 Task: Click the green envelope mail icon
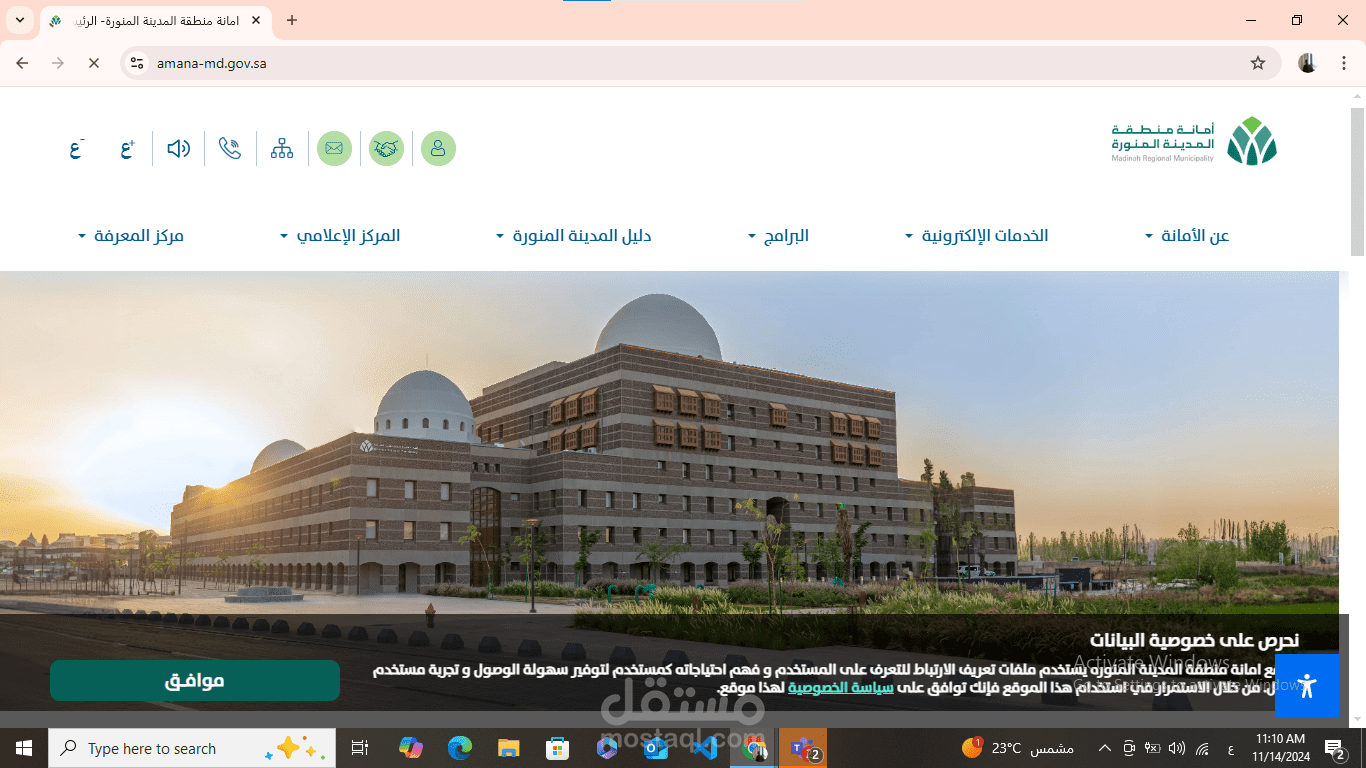tap(334, 149)
